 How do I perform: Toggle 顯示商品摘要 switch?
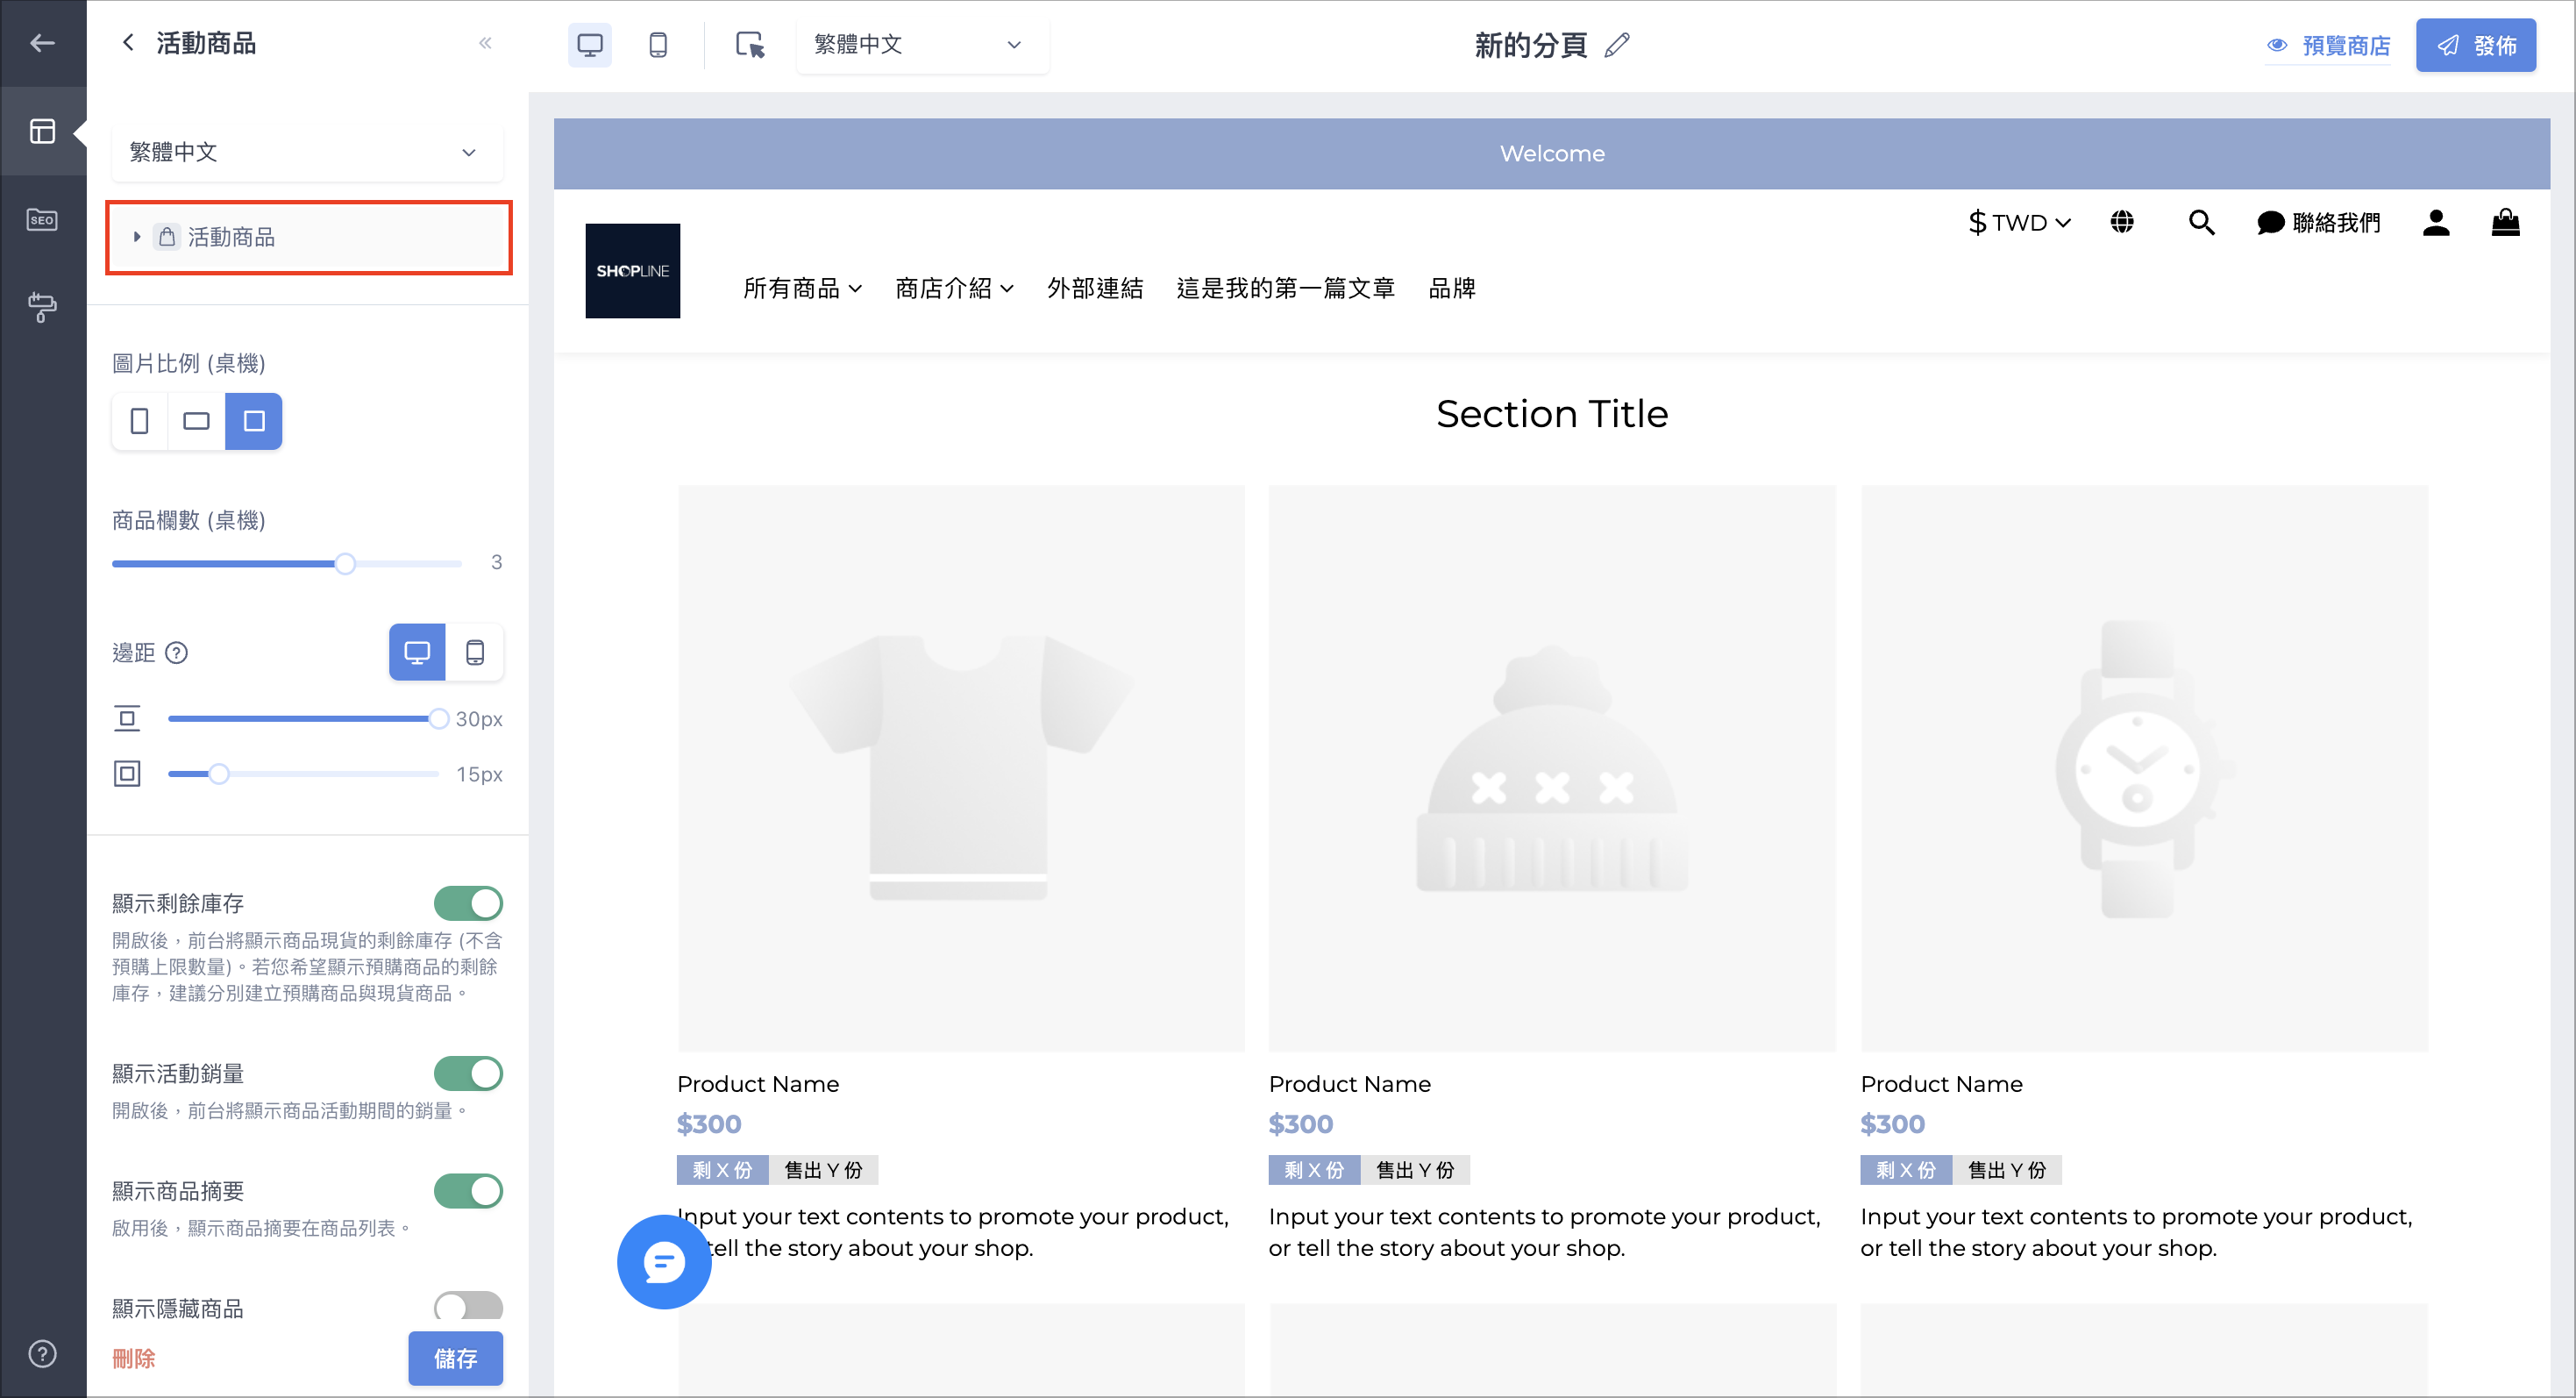point(468,1191)
